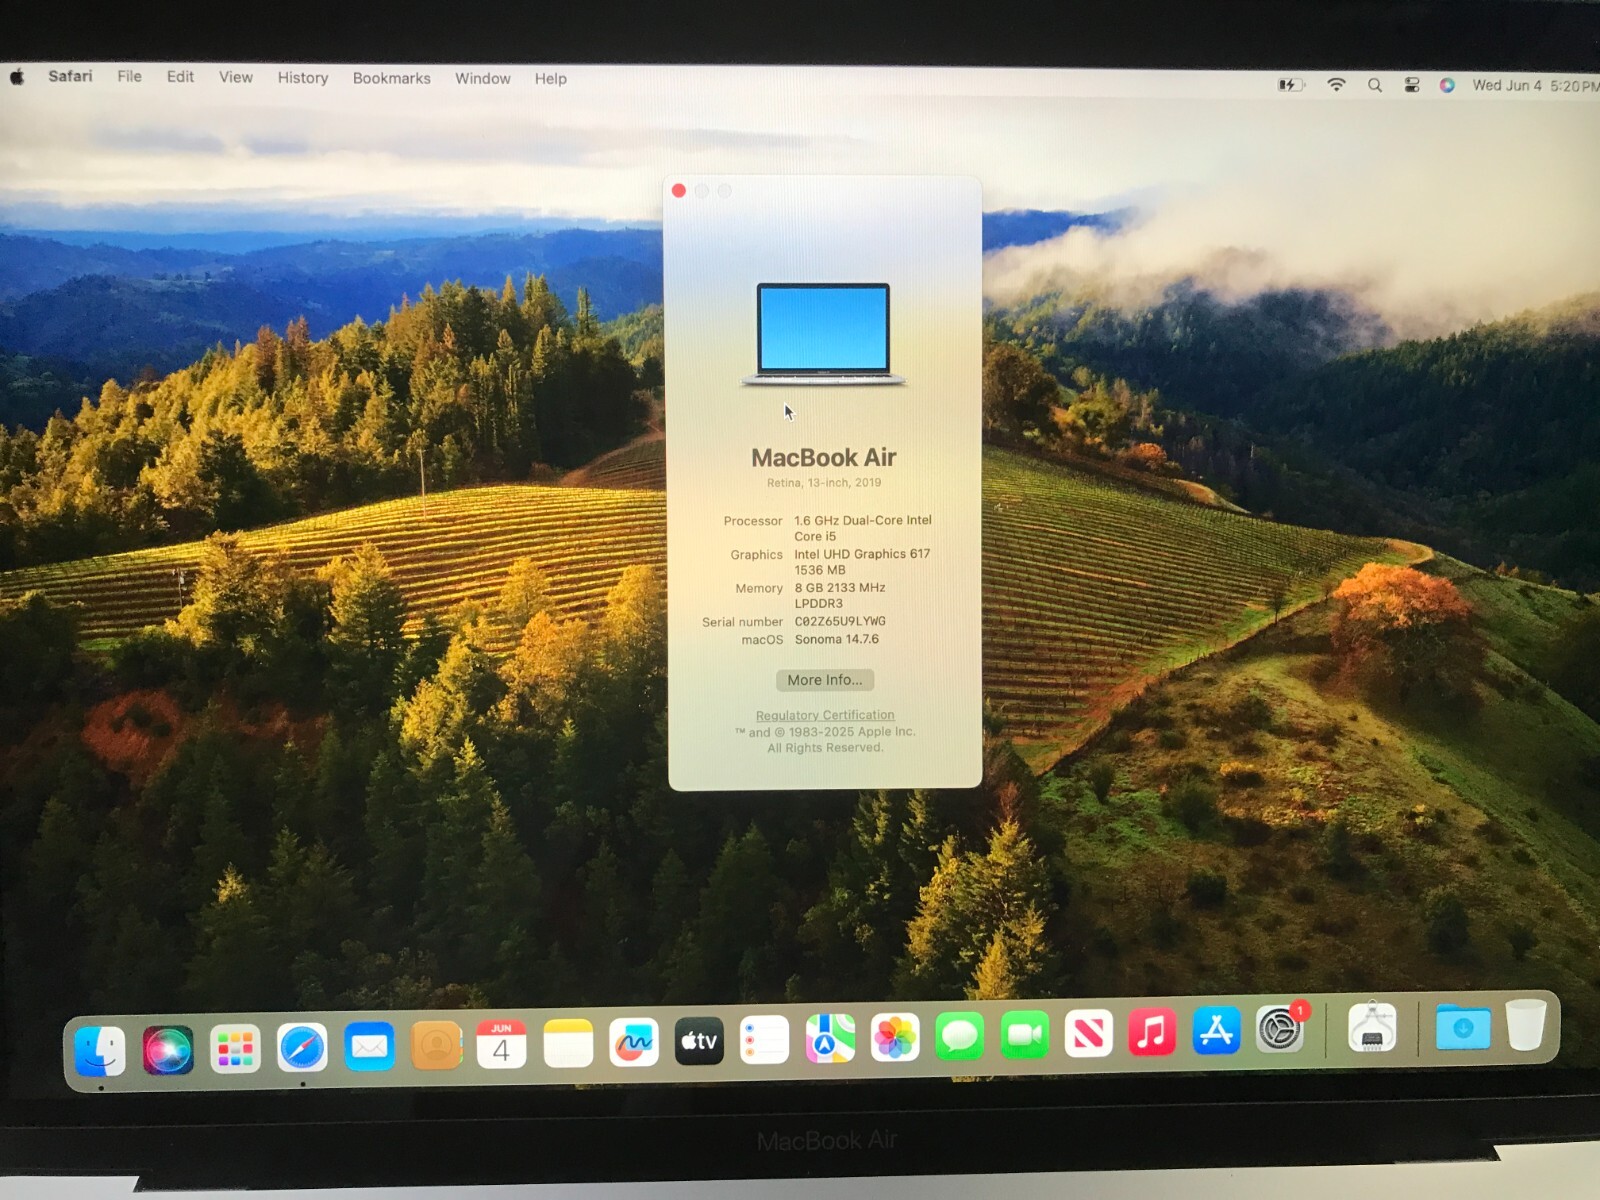Open the Trash in the Dock
The width and height of the screenshot is (1600, 1200).
[x=1526, y=1024]
